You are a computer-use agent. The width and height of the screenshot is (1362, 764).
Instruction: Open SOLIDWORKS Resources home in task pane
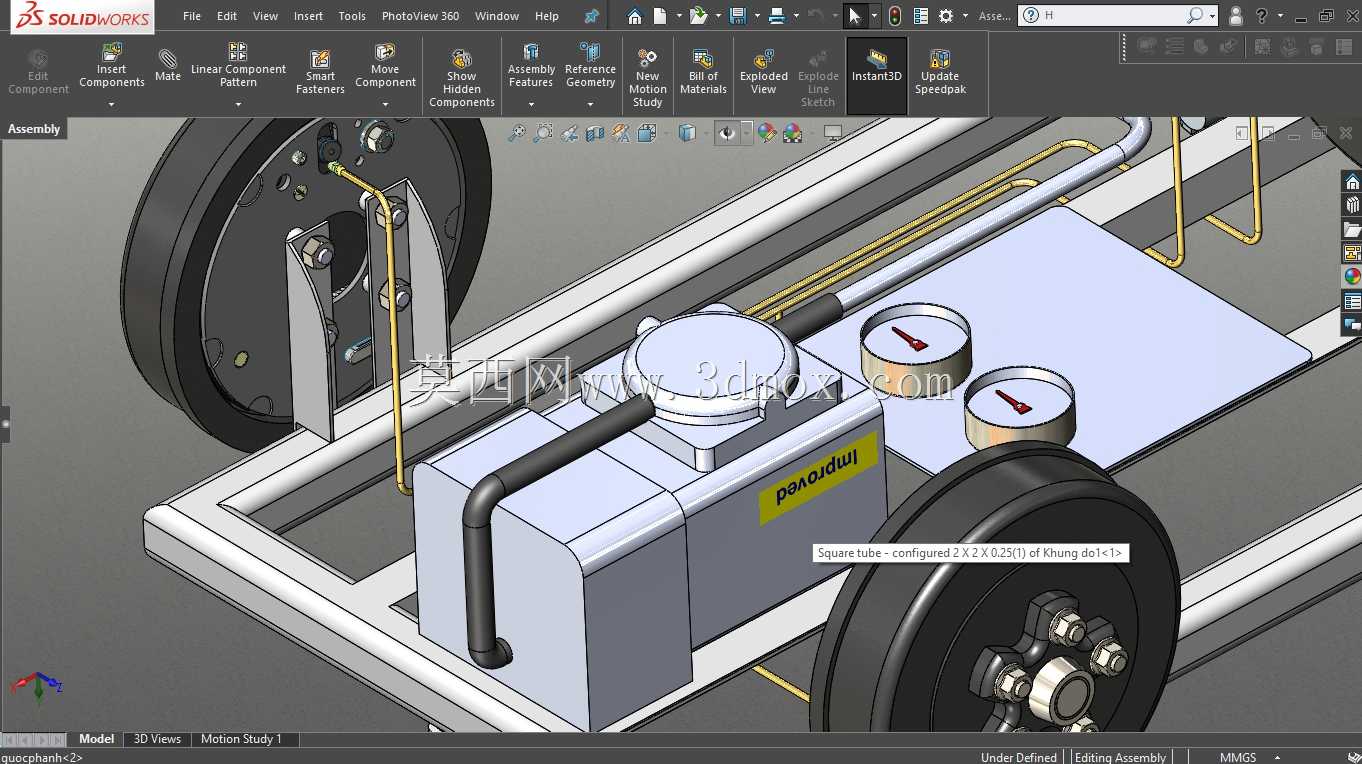click(1352, 182)
